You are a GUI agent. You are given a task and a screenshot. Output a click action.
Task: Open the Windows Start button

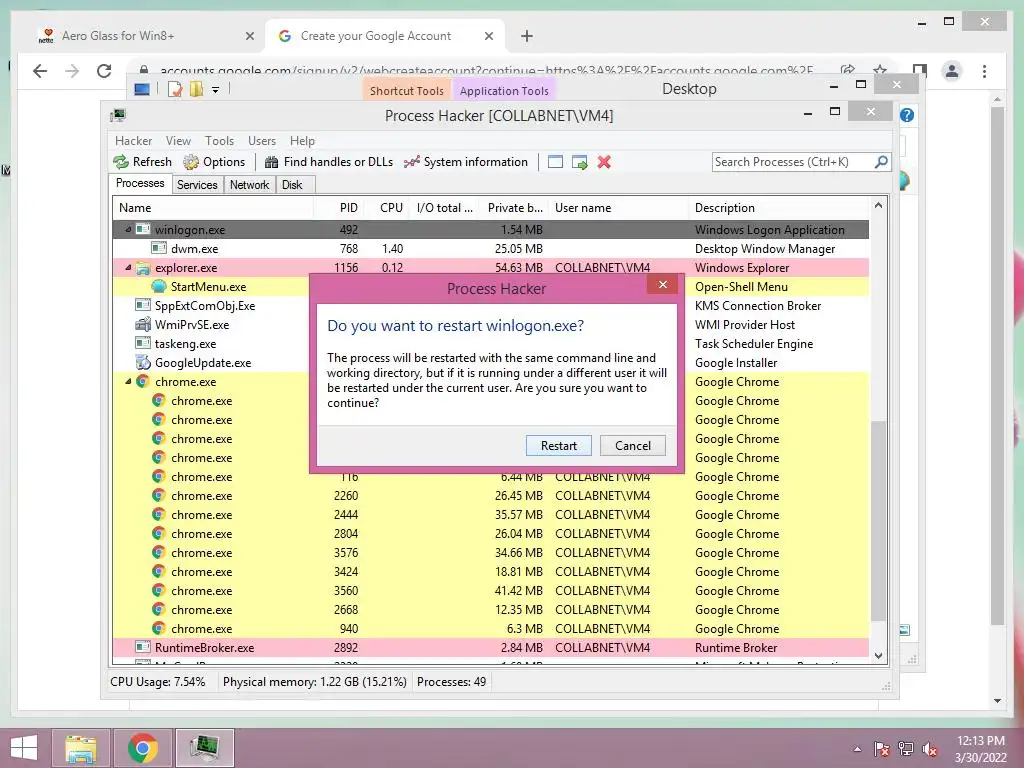(24, 748)
